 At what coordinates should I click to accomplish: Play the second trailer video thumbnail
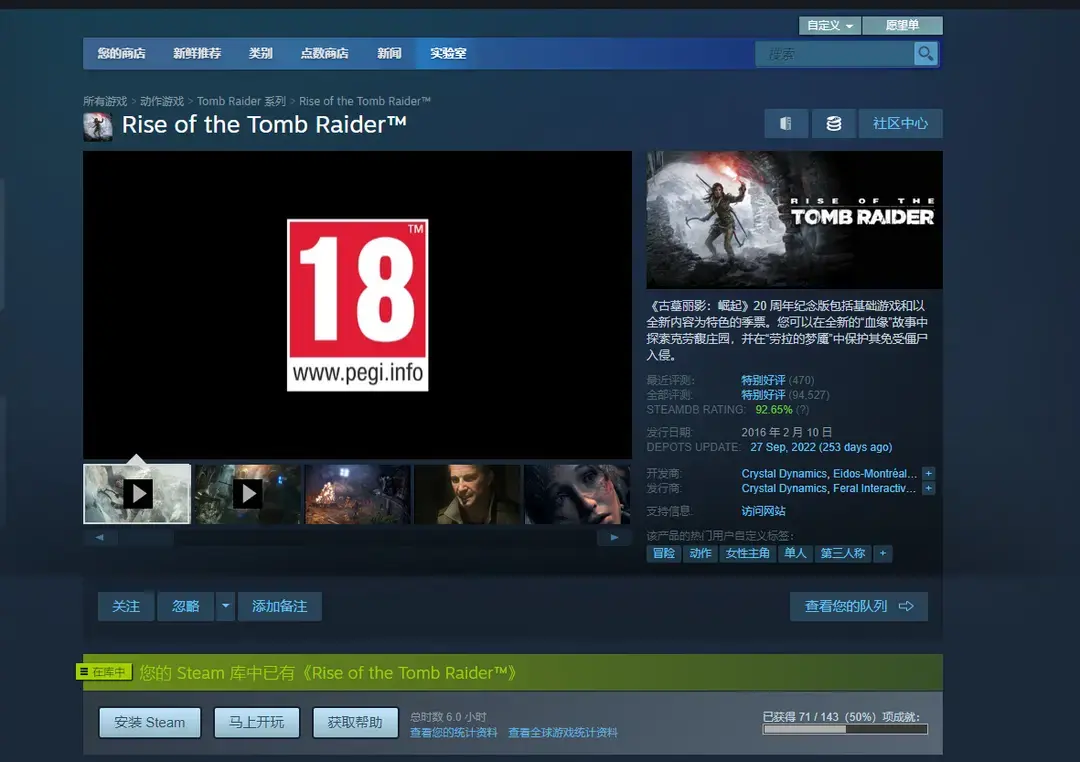[247, 494]
